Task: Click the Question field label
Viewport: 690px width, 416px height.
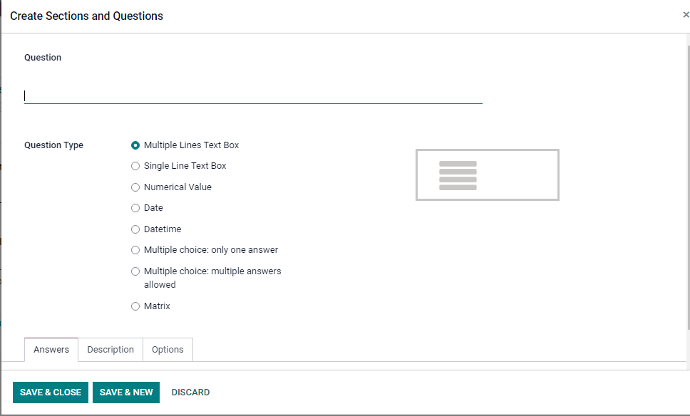Action: 43,58
